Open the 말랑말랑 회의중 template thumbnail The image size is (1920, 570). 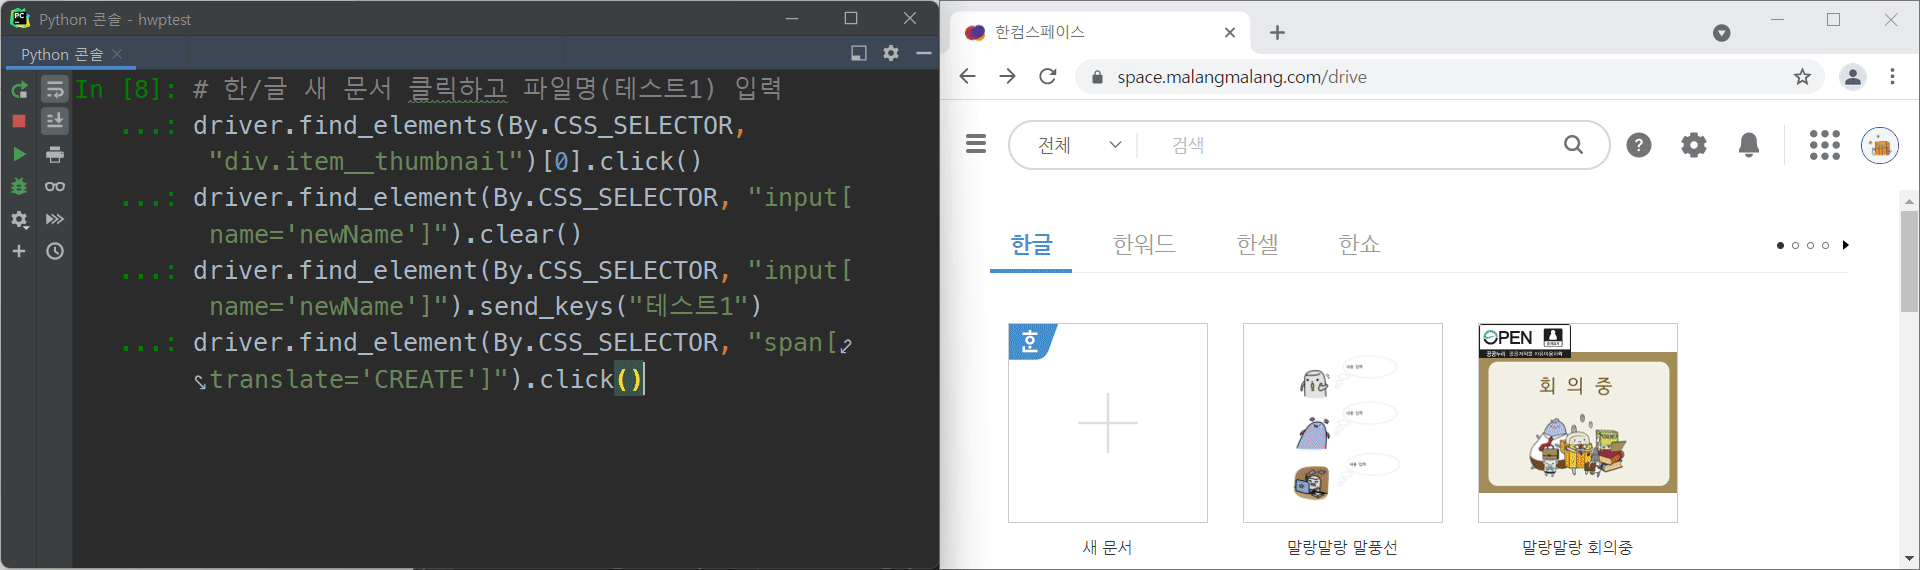pos(1578,423)
